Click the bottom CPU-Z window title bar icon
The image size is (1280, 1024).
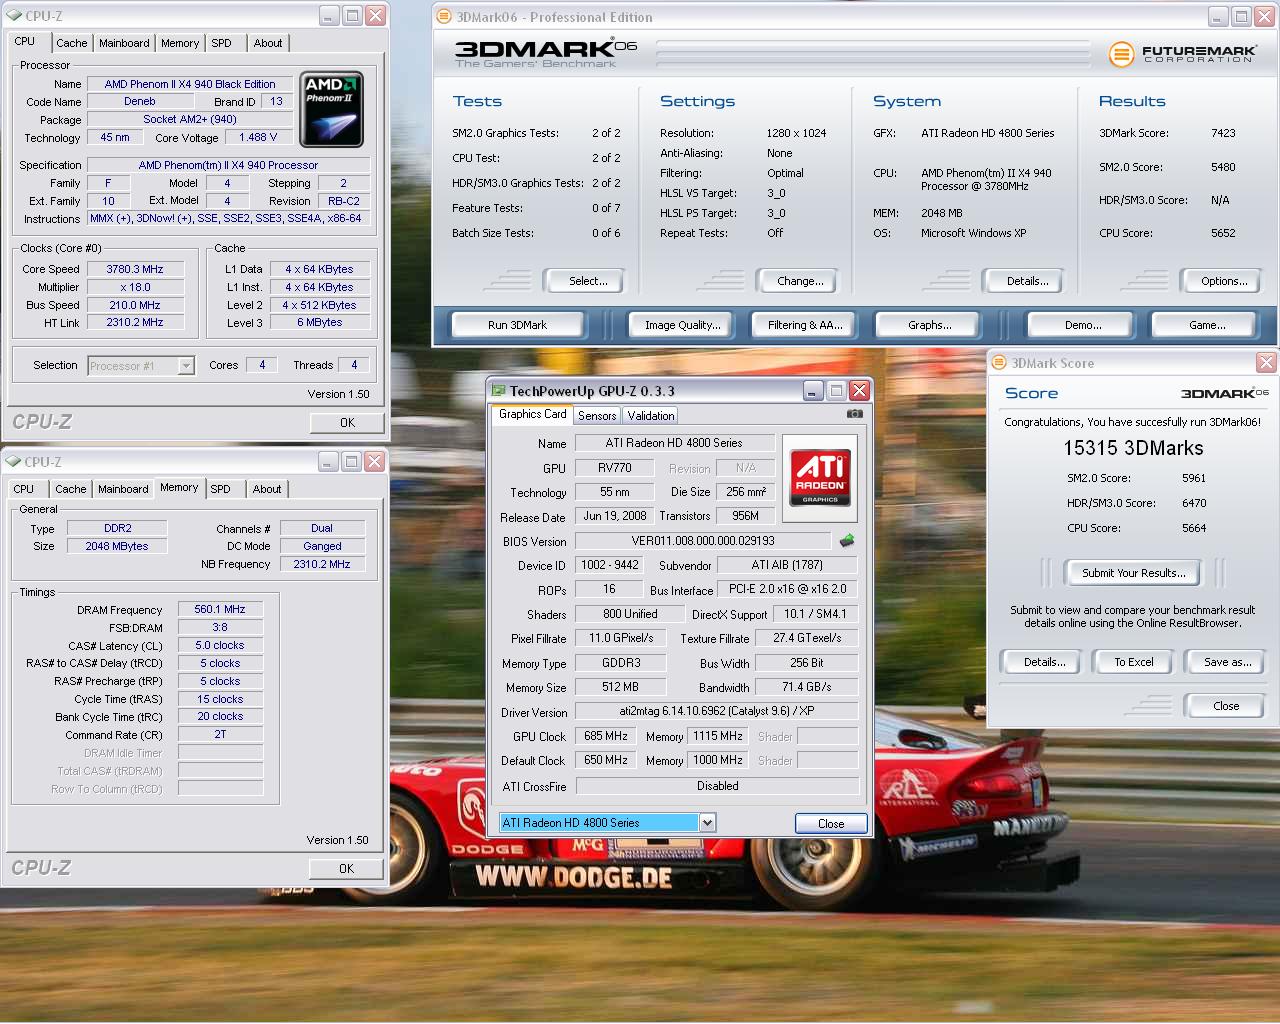tap(14, 462)
